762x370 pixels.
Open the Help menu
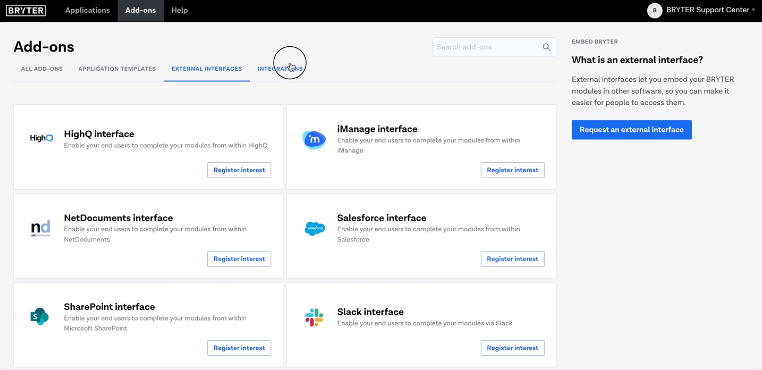click(x=179, y=10)
